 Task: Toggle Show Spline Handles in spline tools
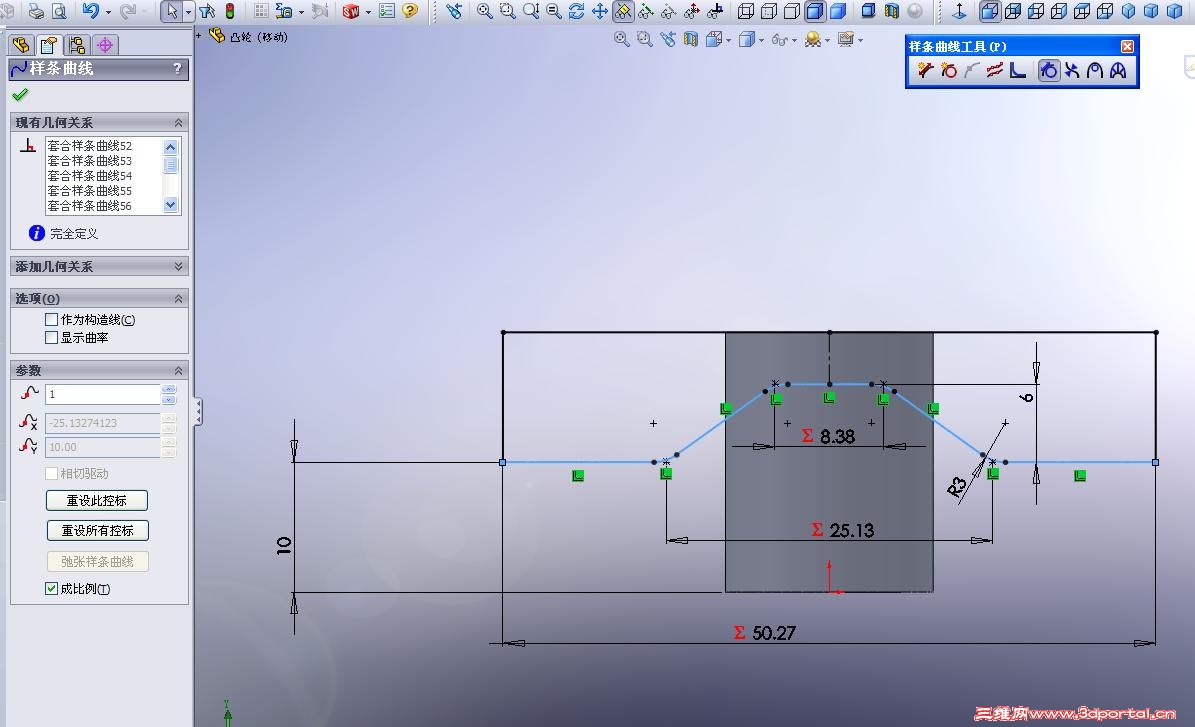click(1049, 71)
